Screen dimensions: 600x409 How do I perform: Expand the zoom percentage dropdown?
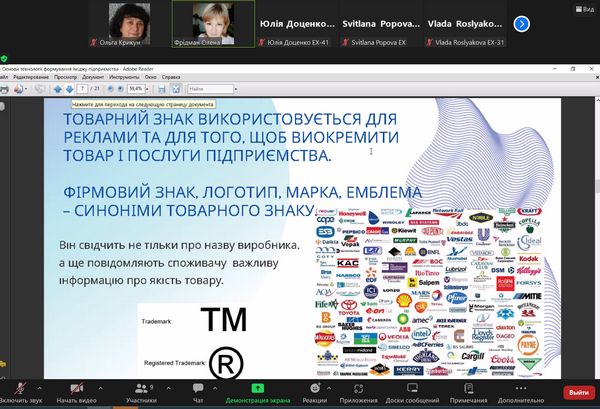pos(147,88)
